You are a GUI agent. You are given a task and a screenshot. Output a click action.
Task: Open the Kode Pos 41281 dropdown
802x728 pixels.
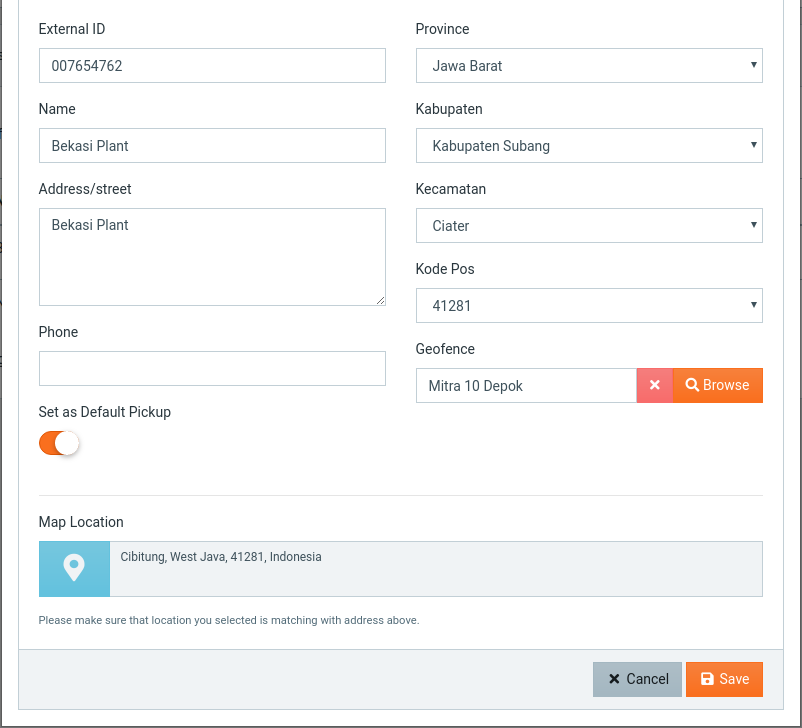(x=589, y=305)
